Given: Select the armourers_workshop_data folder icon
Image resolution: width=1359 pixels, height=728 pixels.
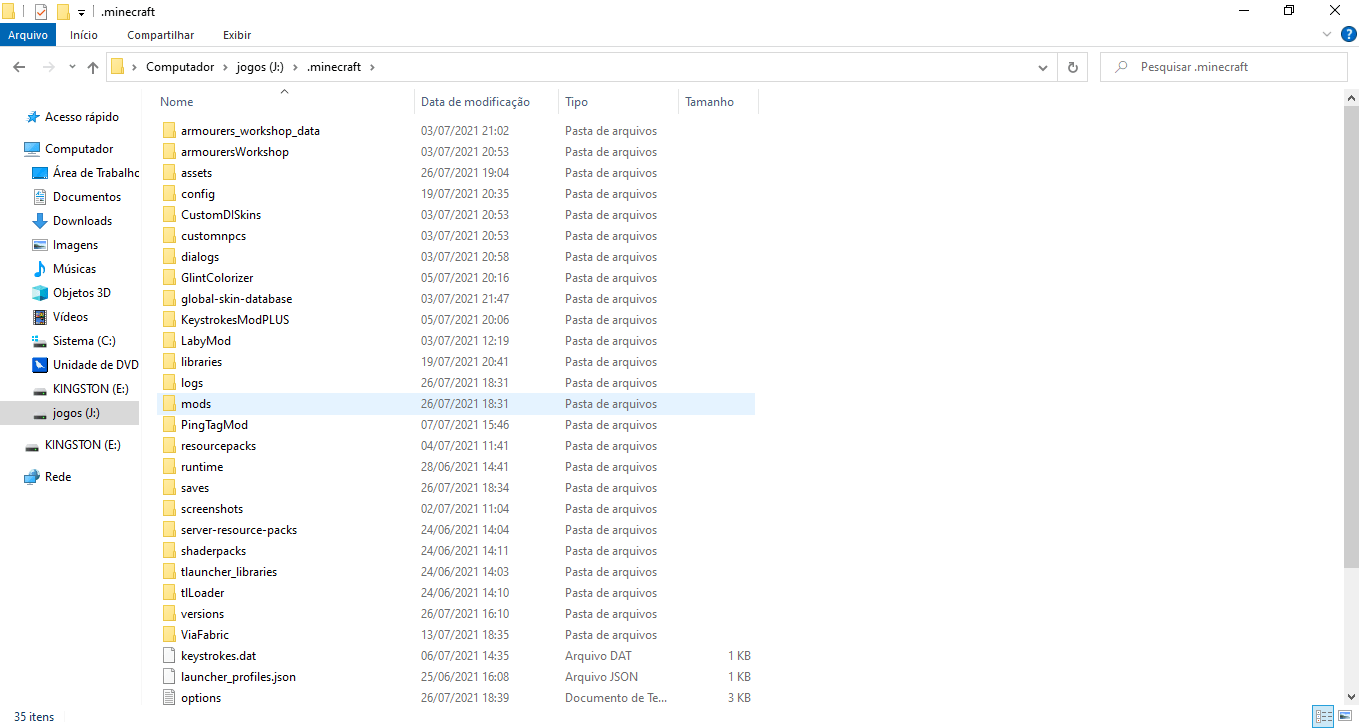Looking at the screenshot, I should [168, 131].
